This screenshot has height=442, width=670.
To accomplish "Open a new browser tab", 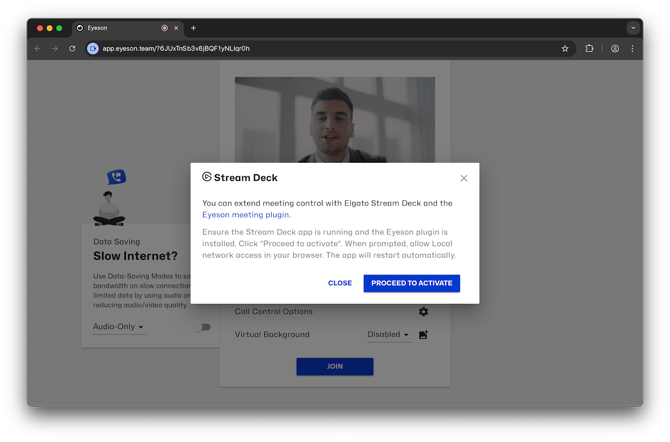I will point(193,28).
